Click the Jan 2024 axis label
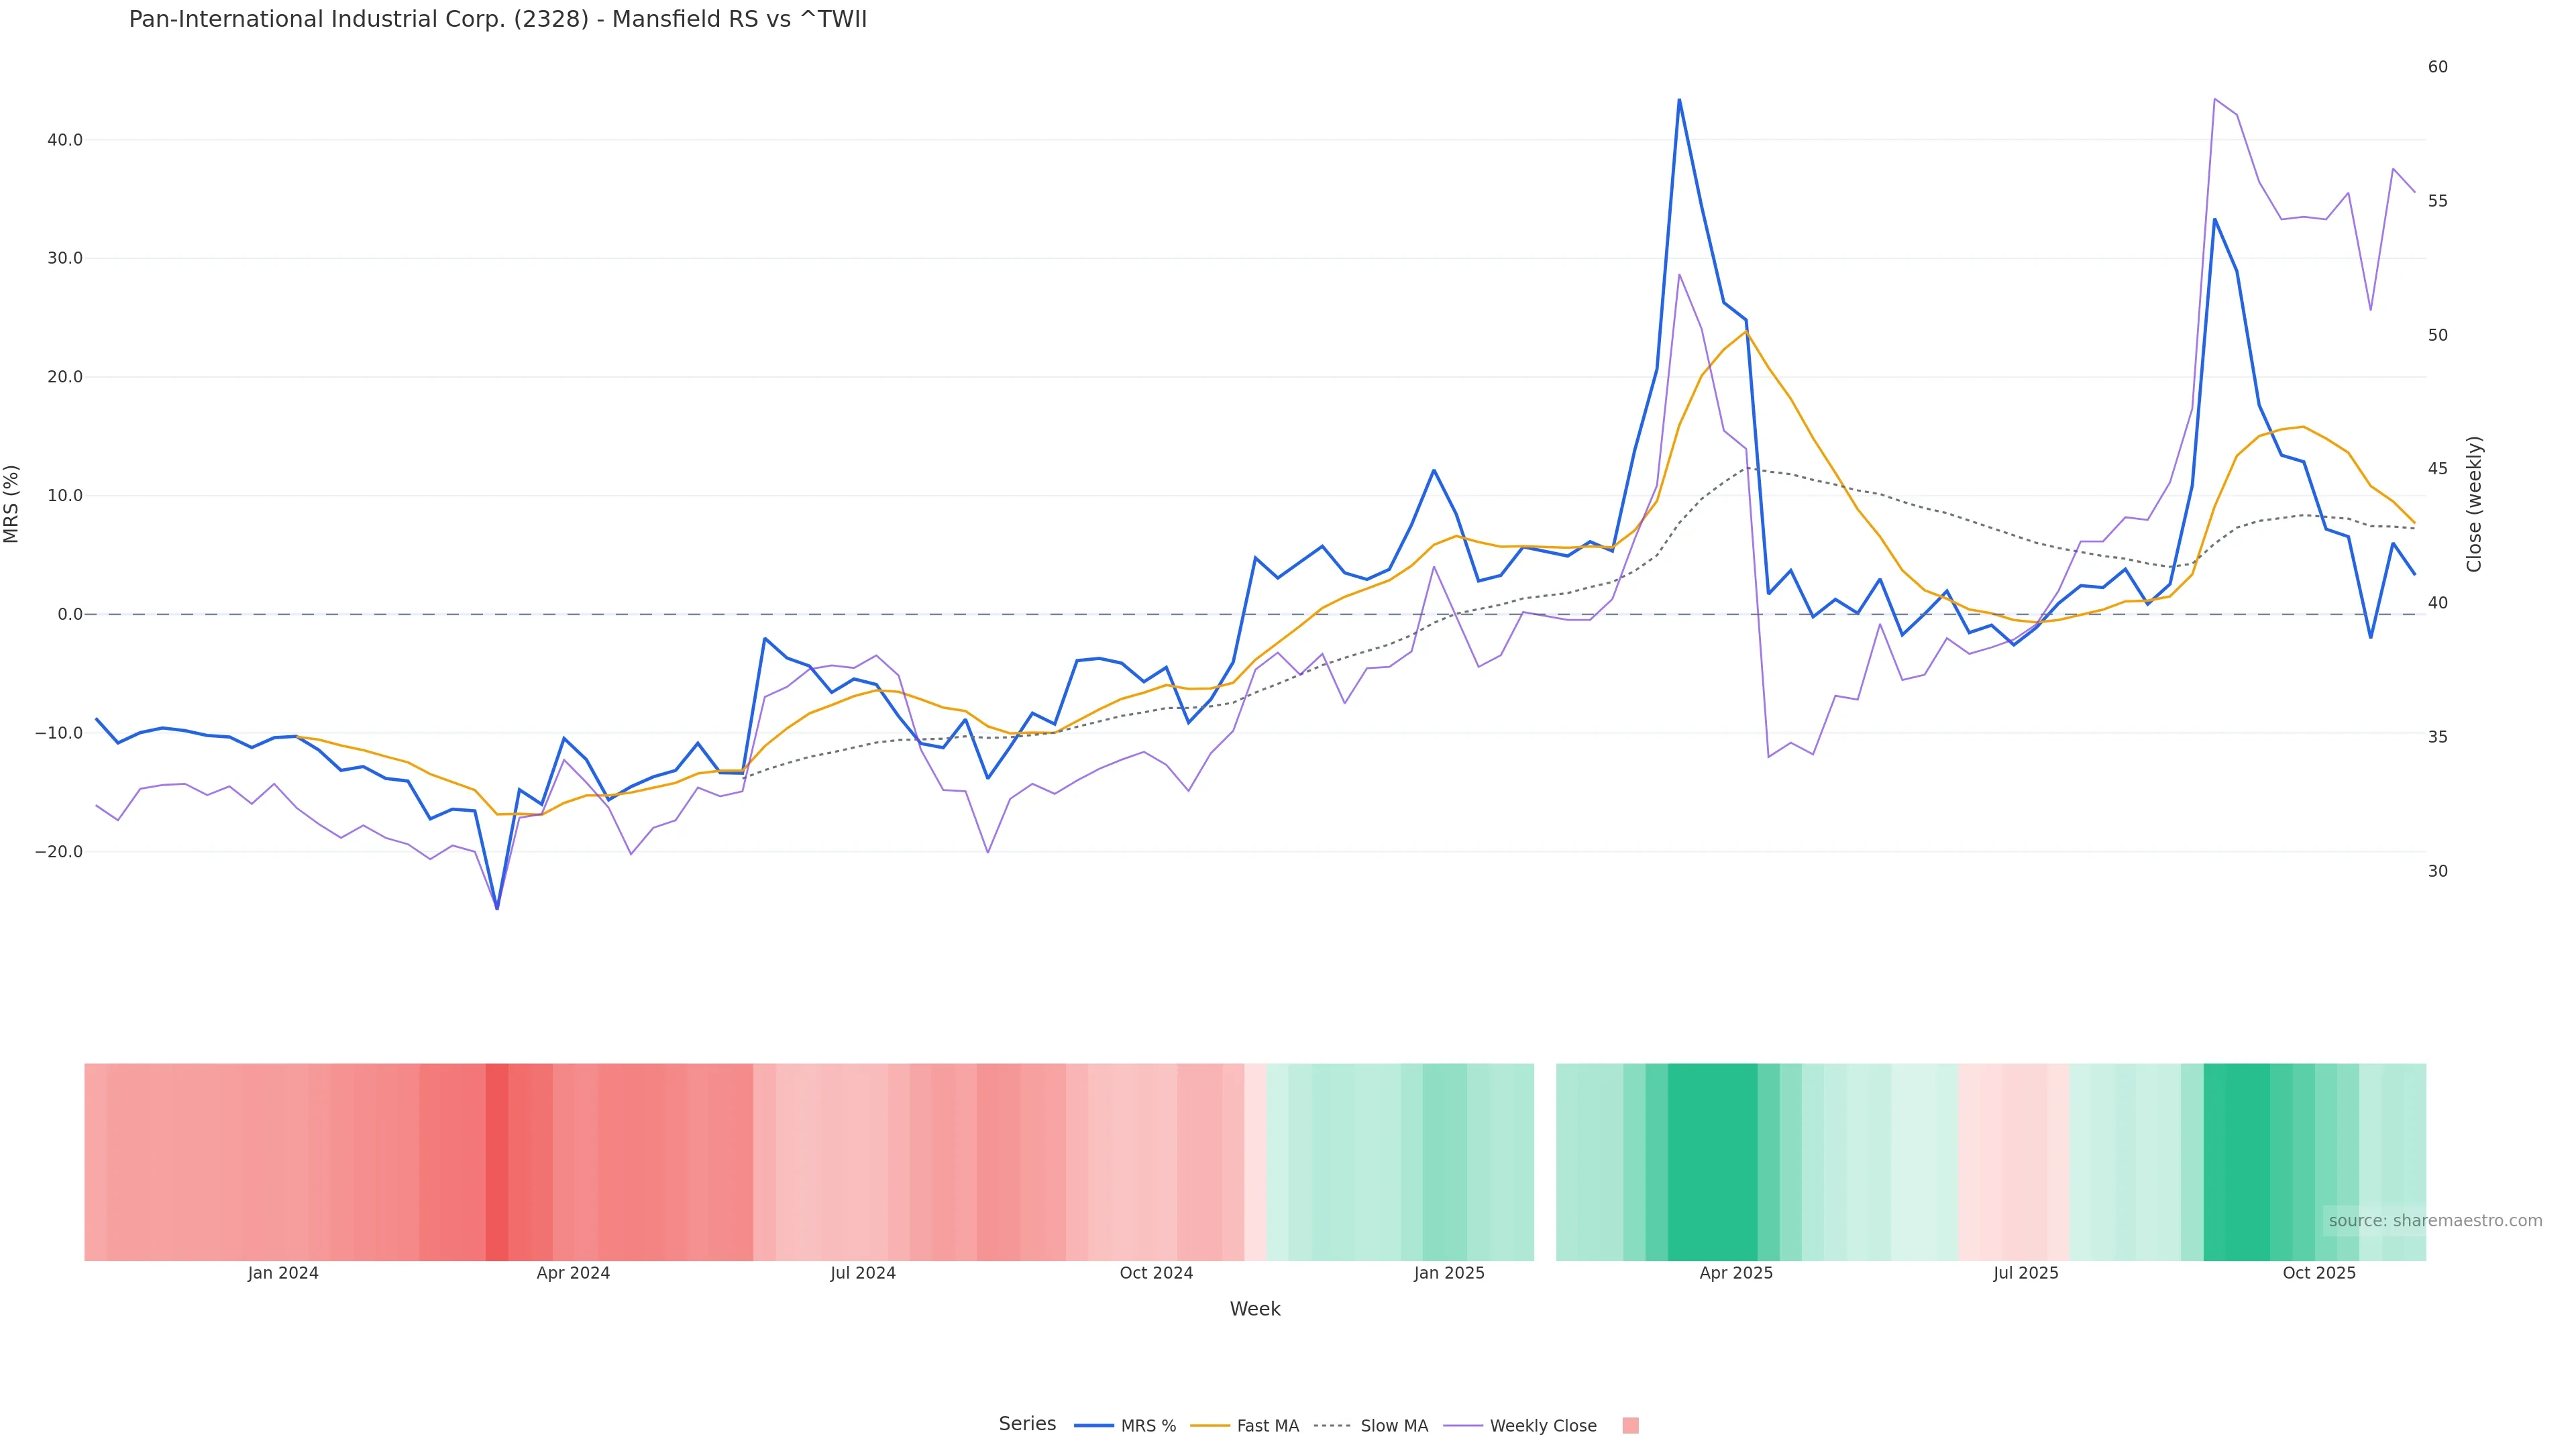 (283, 1273)
